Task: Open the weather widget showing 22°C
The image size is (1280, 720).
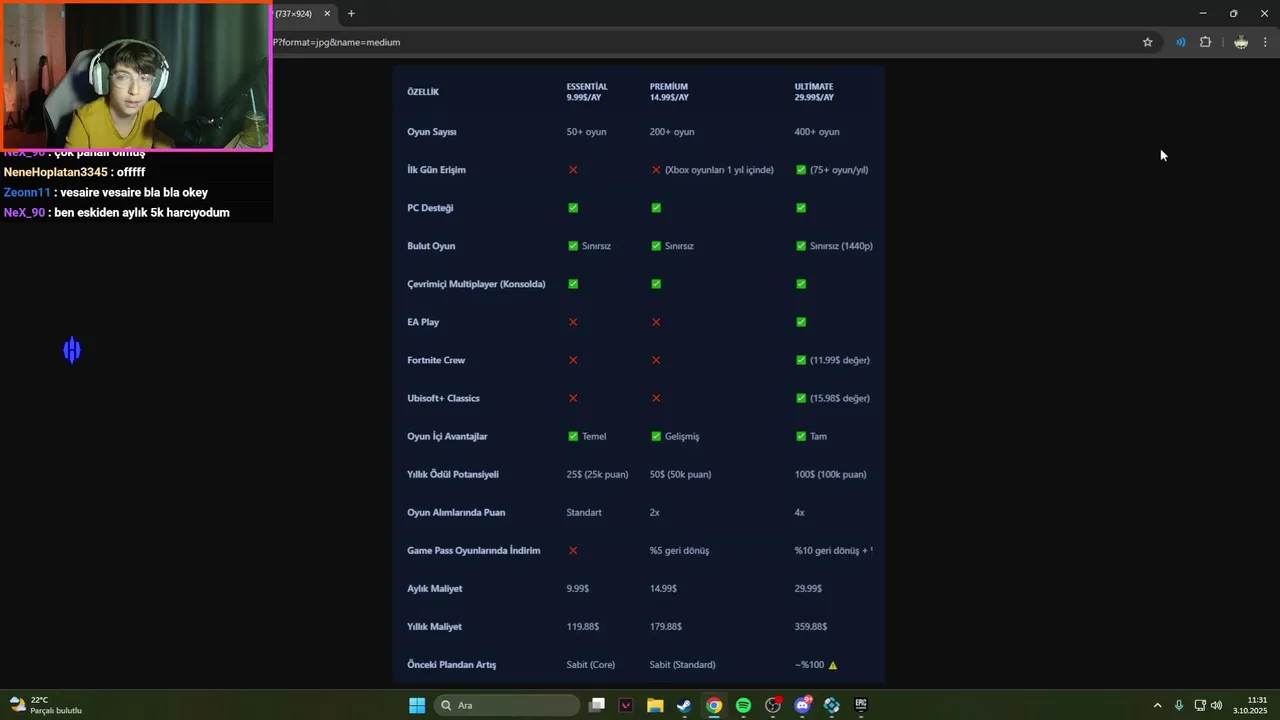Action: pos(46,705)
